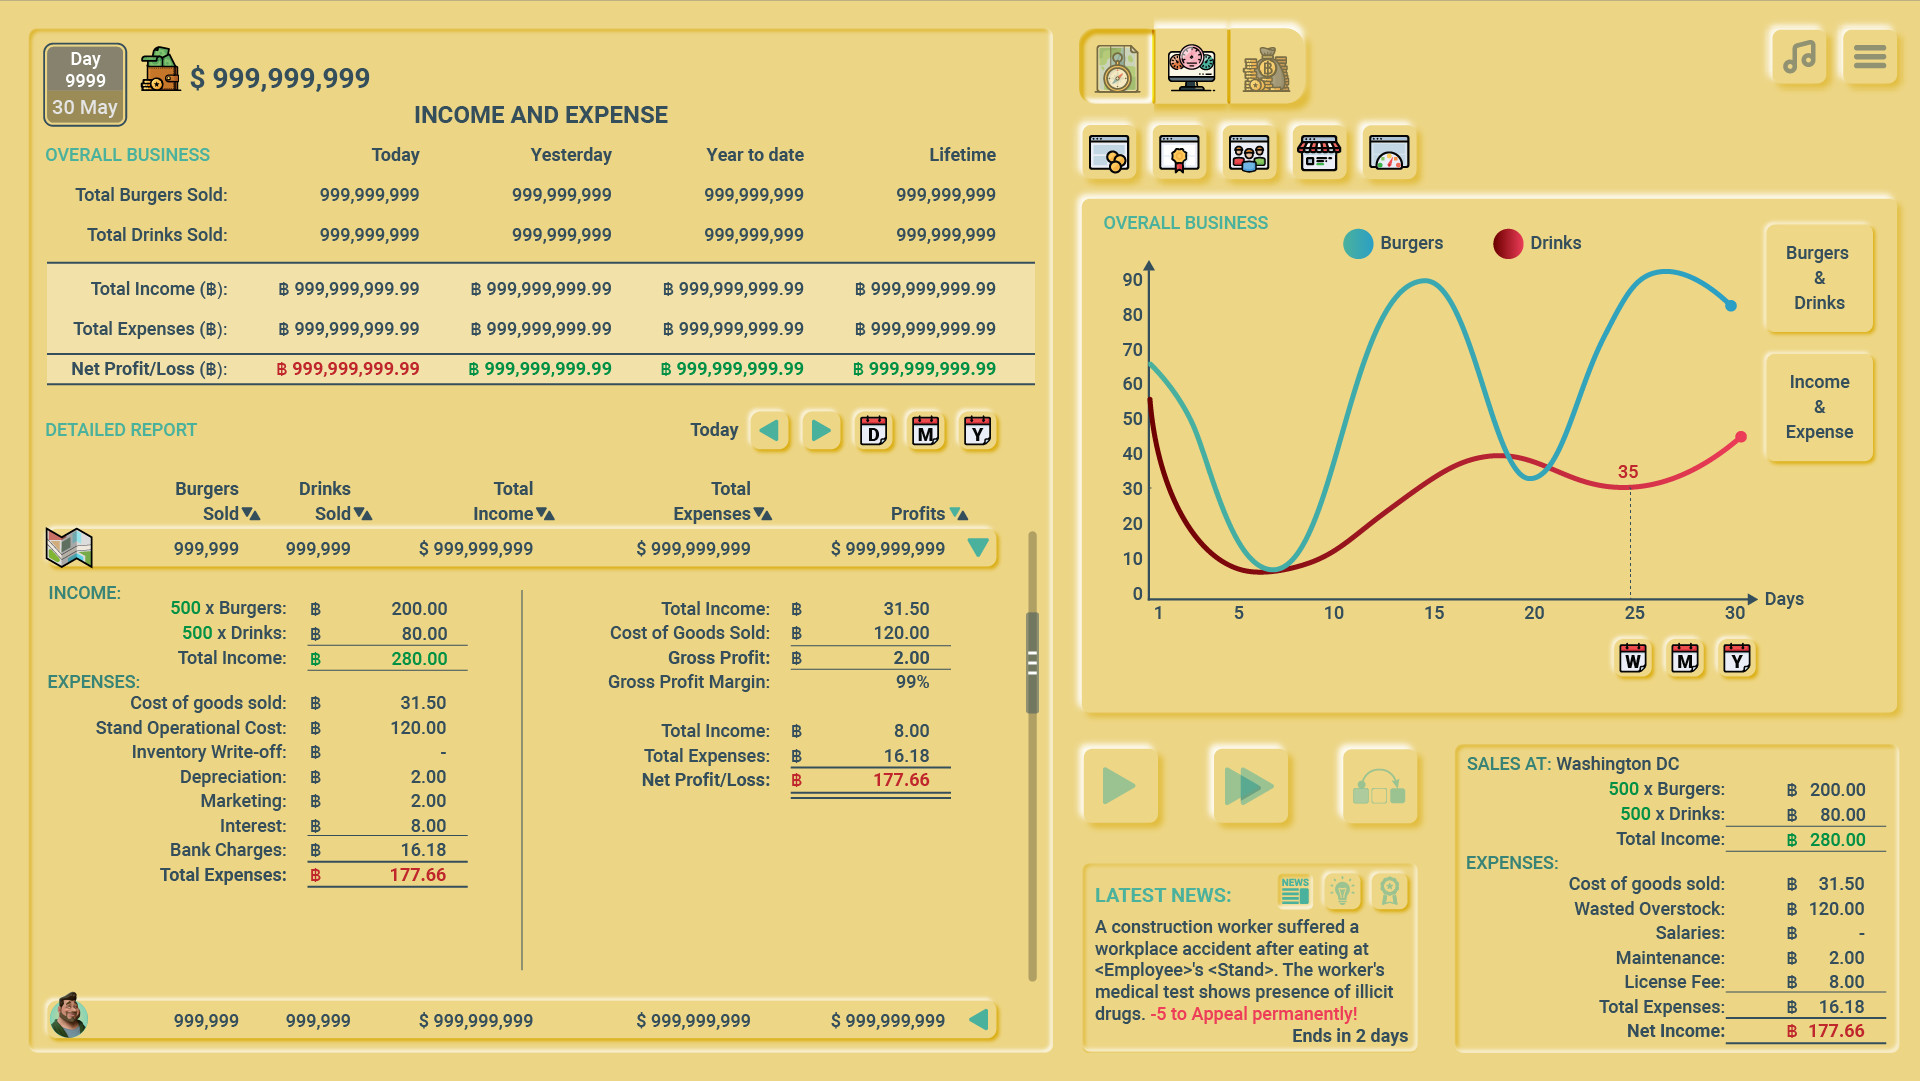This screenshot has height=1081, width=1920.
Task: Show Burgers & Drinks chart
Action: pos(1818,278)
